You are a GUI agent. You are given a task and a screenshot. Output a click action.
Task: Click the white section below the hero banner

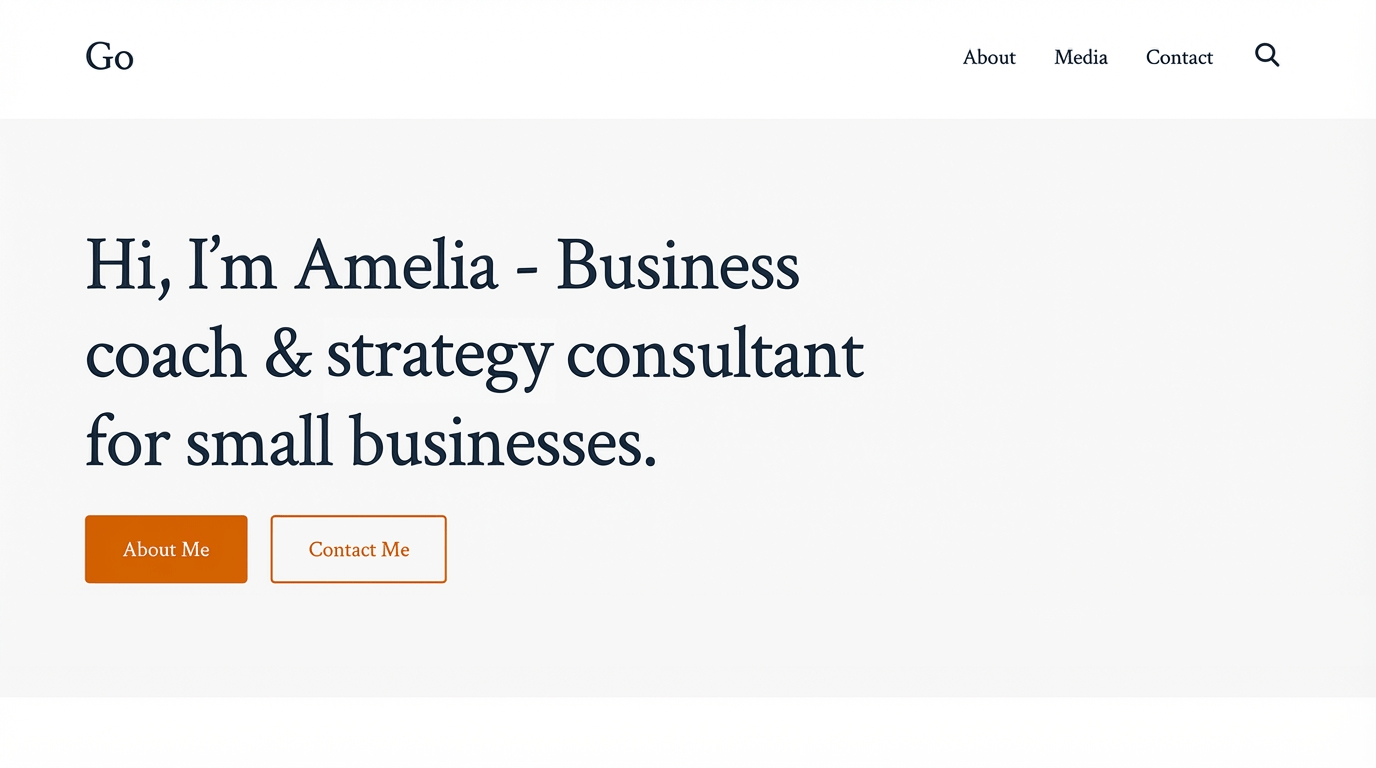[688, 735]
